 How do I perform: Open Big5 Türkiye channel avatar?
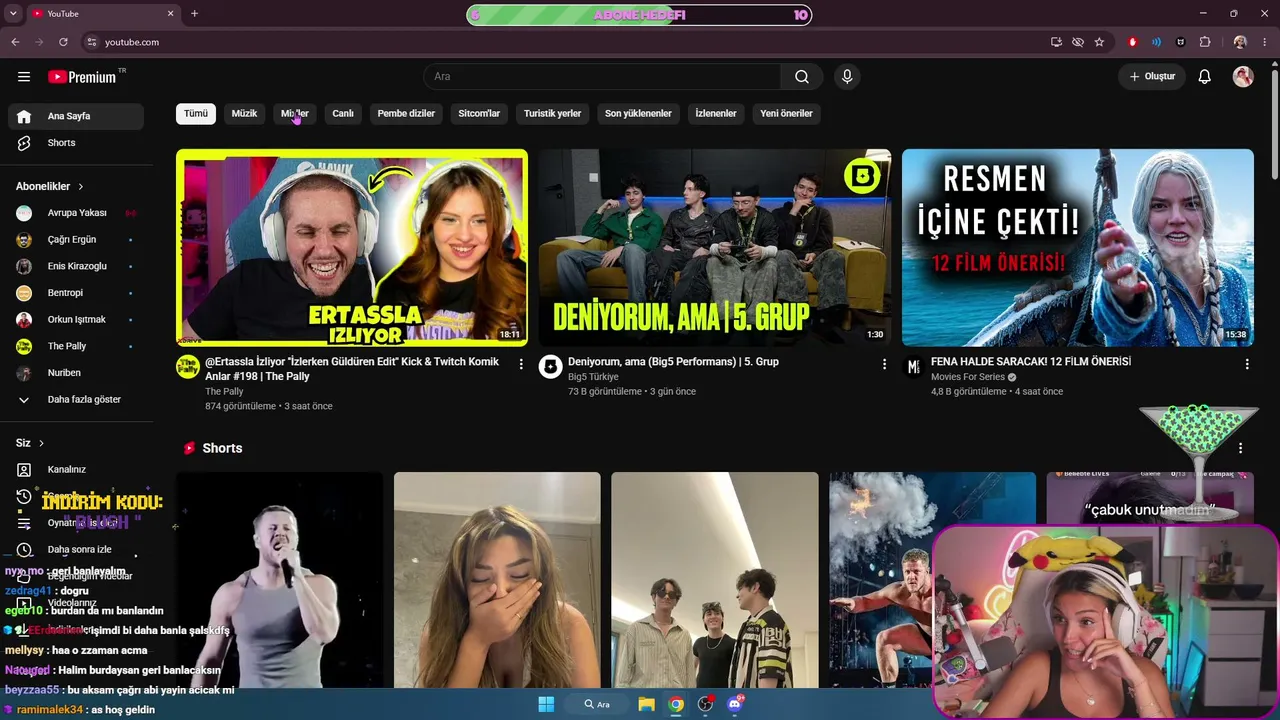(550, 367)
